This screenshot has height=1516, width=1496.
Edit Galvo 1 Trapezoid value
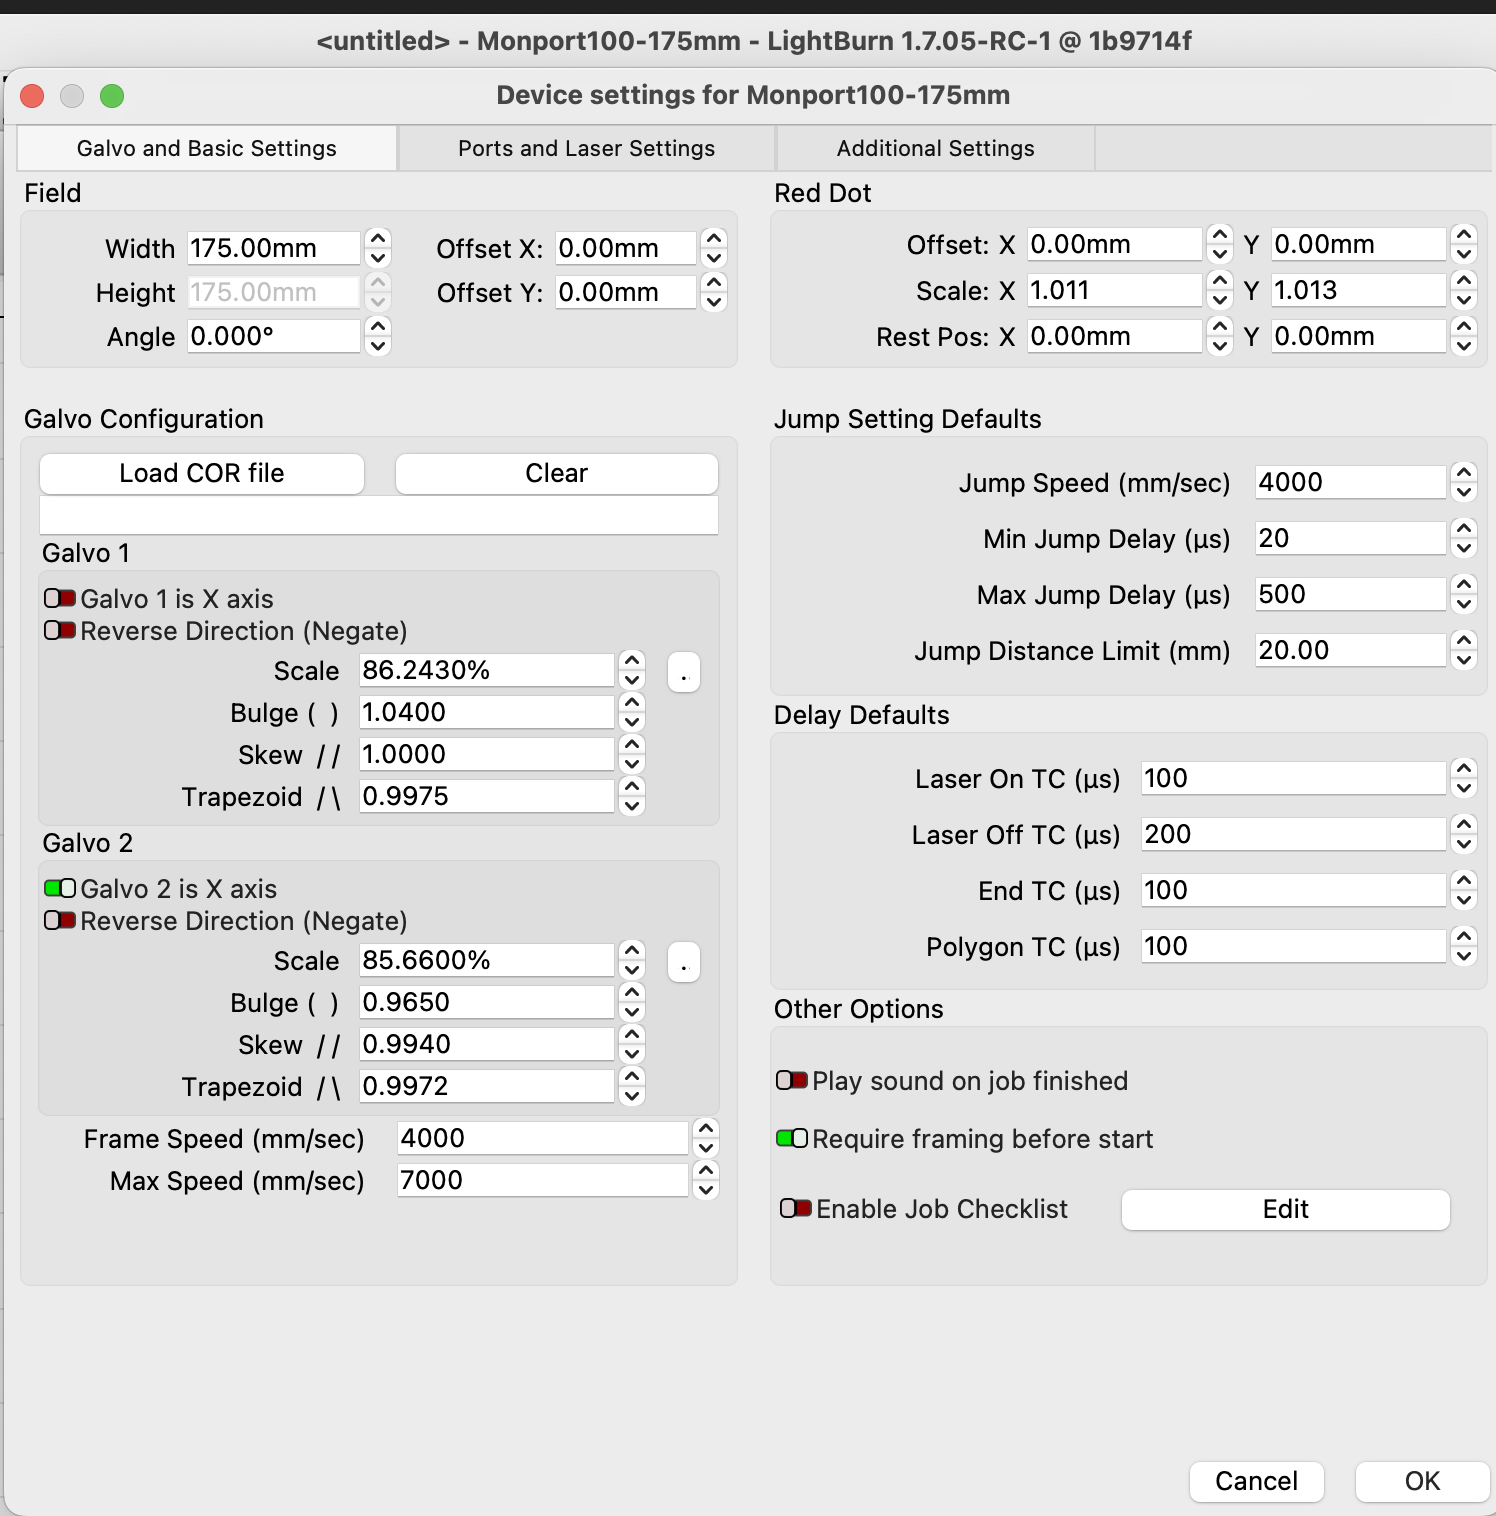coord(487,796)
